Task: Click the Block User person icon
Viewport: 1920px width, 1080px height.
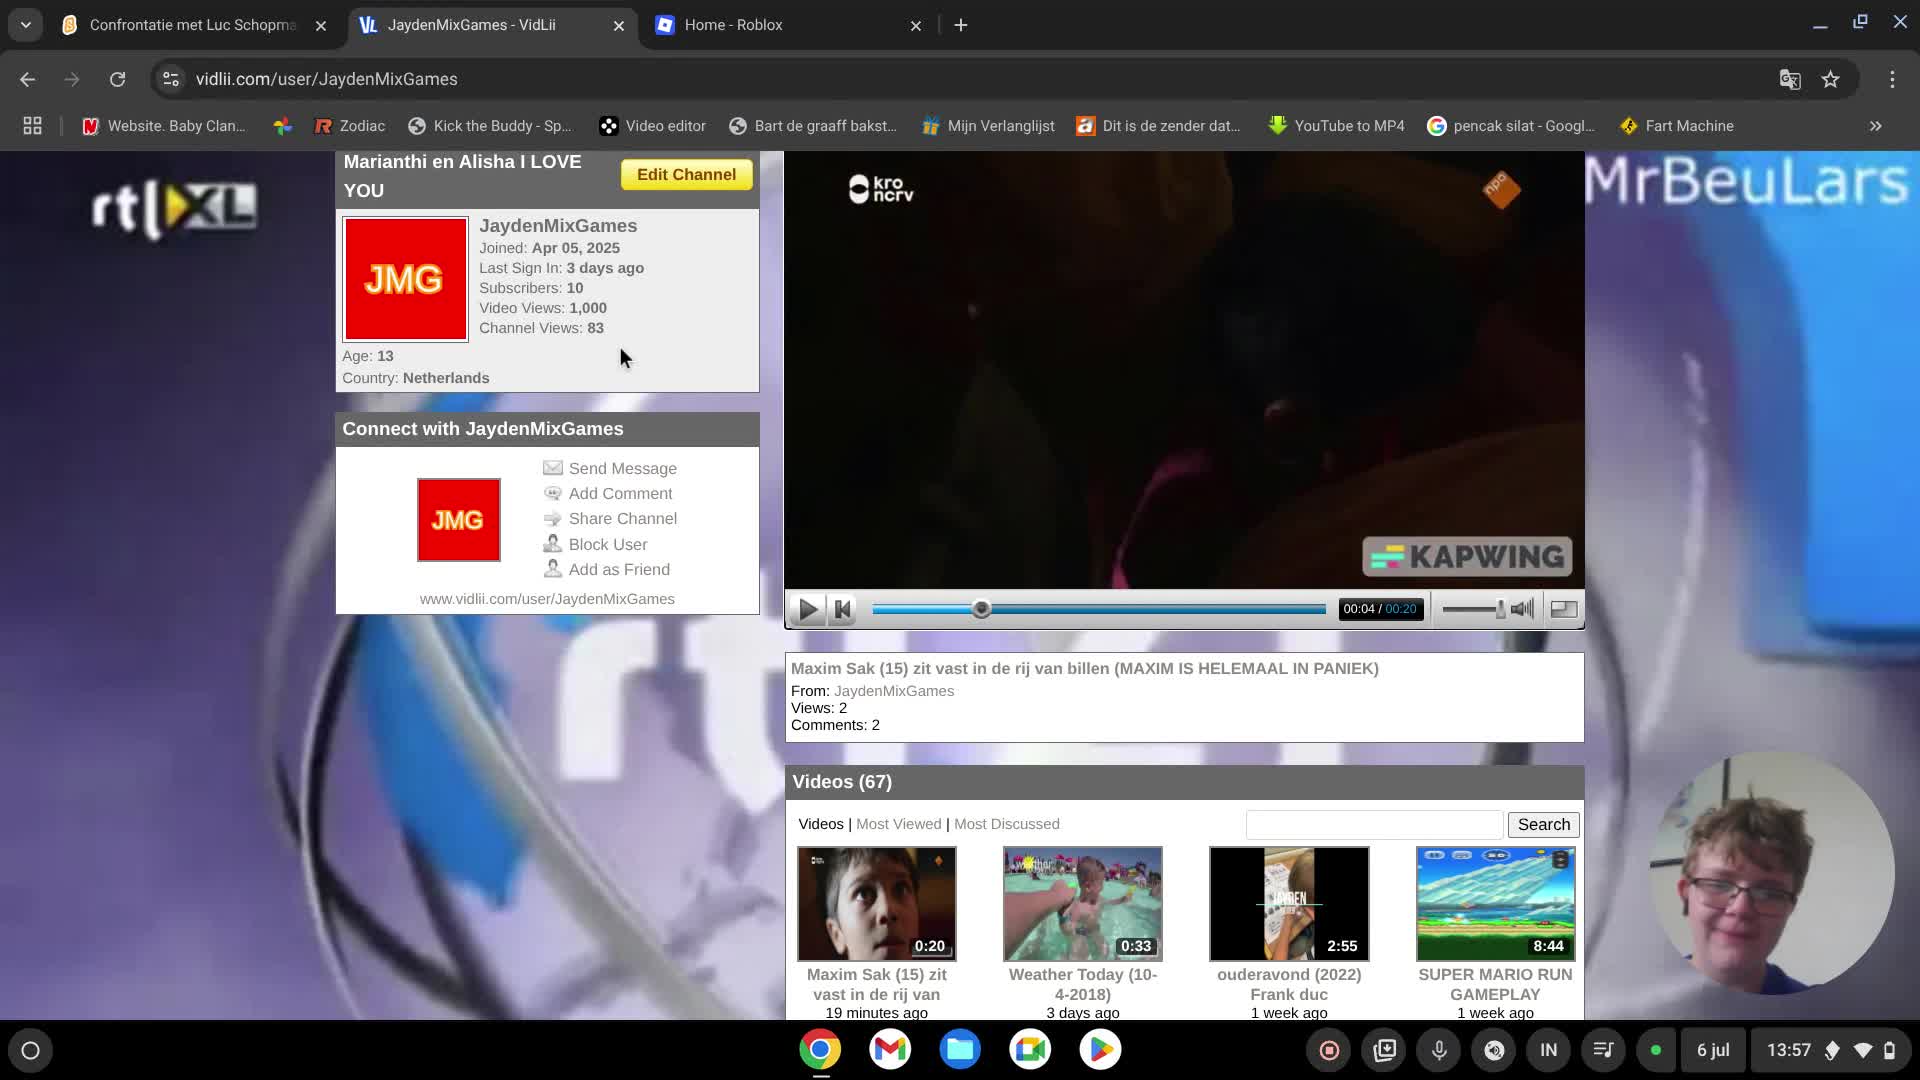Action: 552,543
